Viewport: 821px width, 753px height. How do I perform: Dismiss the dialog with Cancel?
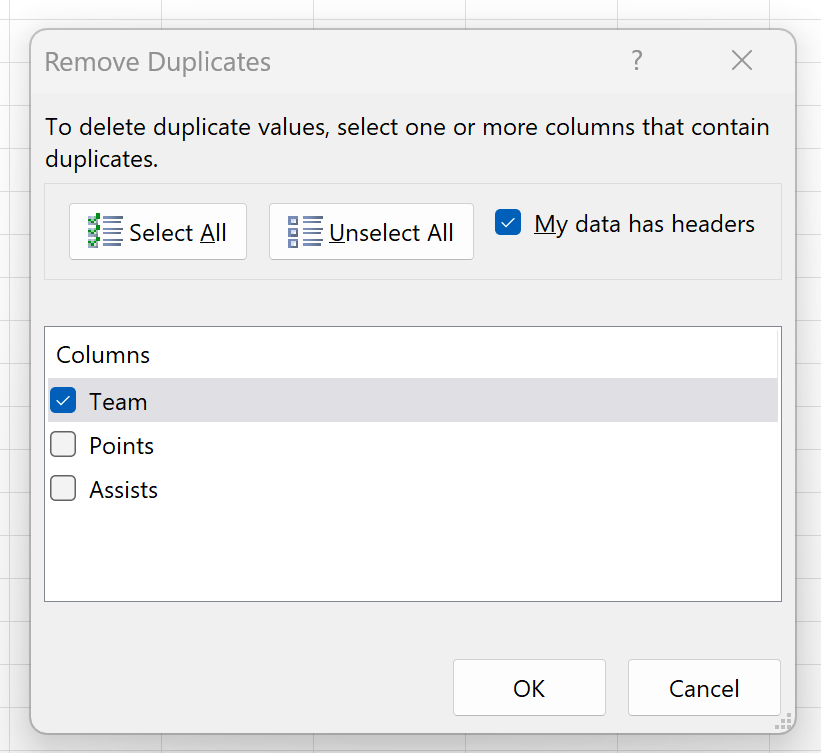704,688
